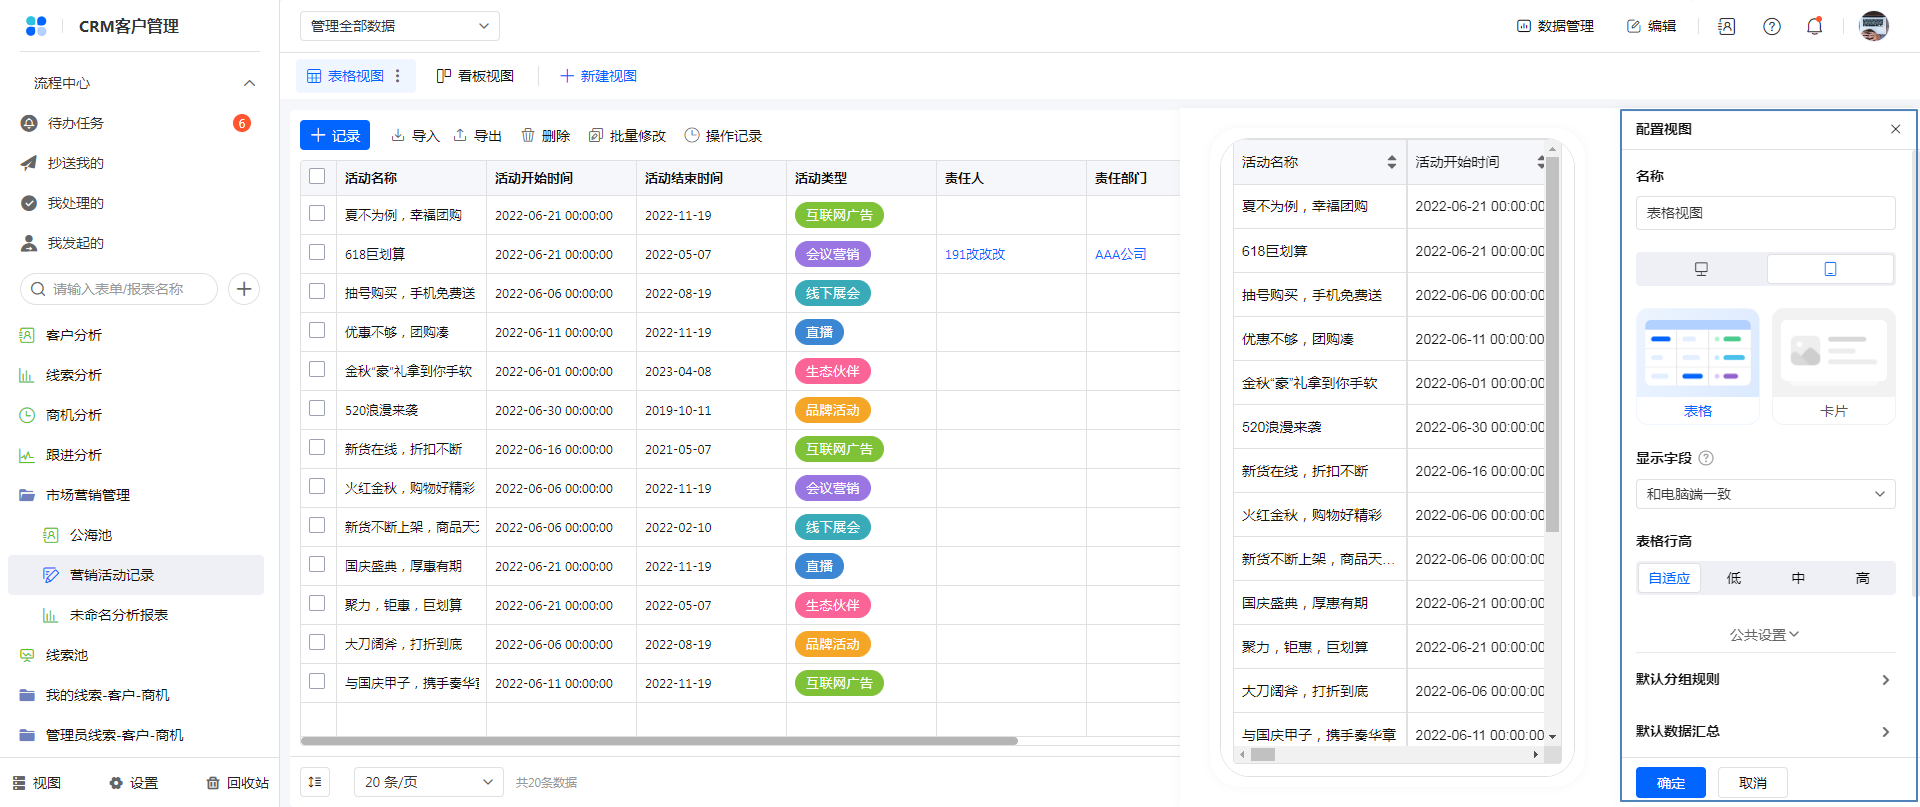Check the select-all checkbox in table header

pos(317,177)
